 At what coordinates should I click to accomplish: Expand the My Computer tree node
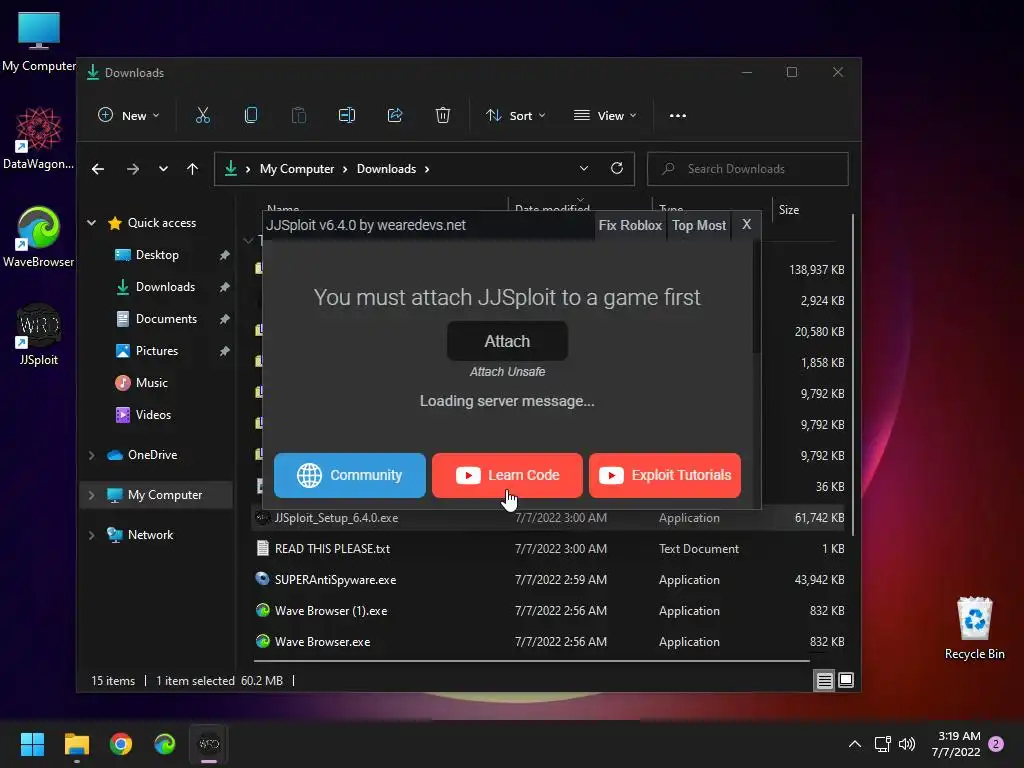pos(91,495)
